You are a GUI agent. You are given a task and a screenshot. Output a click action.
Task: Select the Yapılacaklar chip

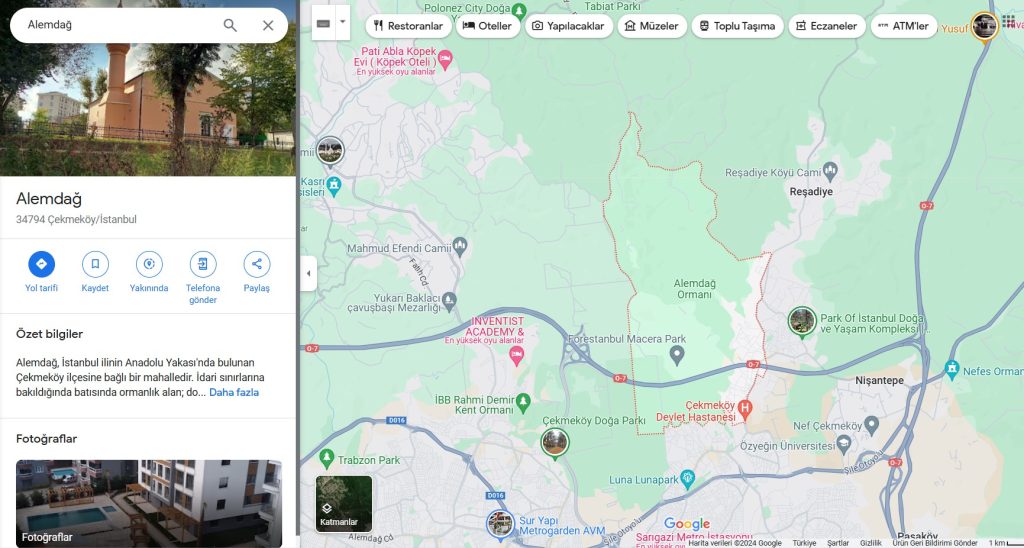coord(568,26)
